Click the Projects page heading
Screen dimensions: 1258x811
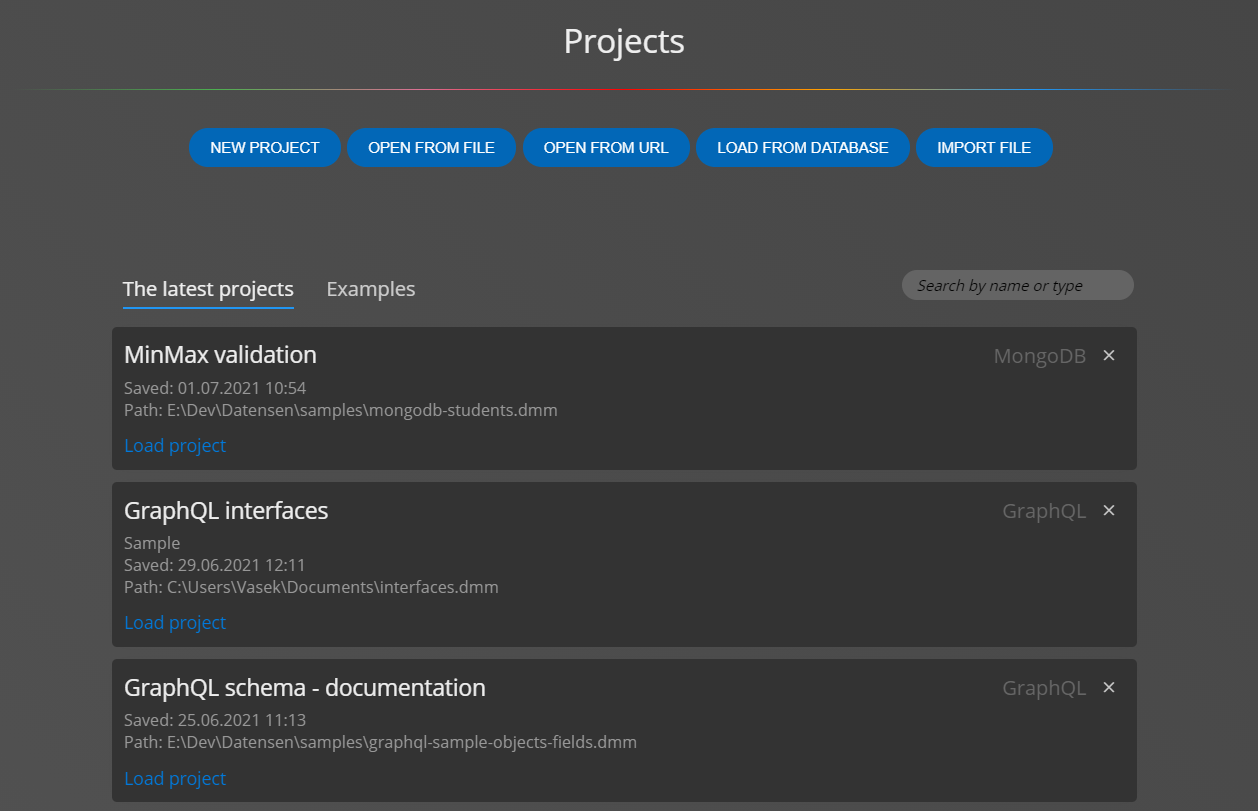coord(623,41)
